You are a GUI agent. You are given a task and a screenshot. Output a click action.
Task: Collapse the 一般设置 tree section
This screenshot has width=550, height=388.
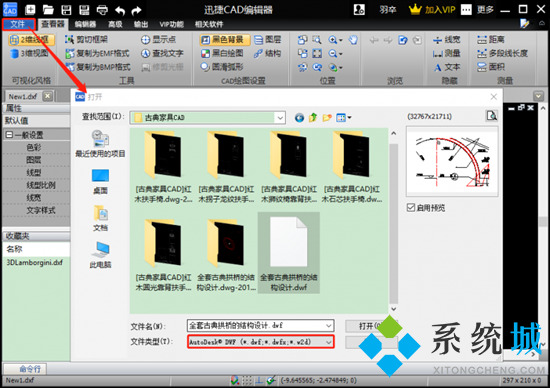point(9,135)
